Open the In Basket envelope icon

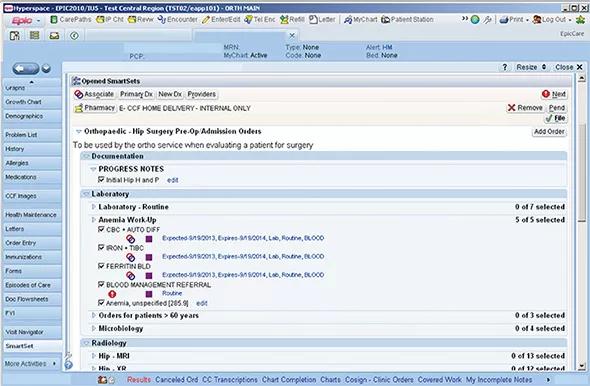pyautogui.click(x=54, y=36)
